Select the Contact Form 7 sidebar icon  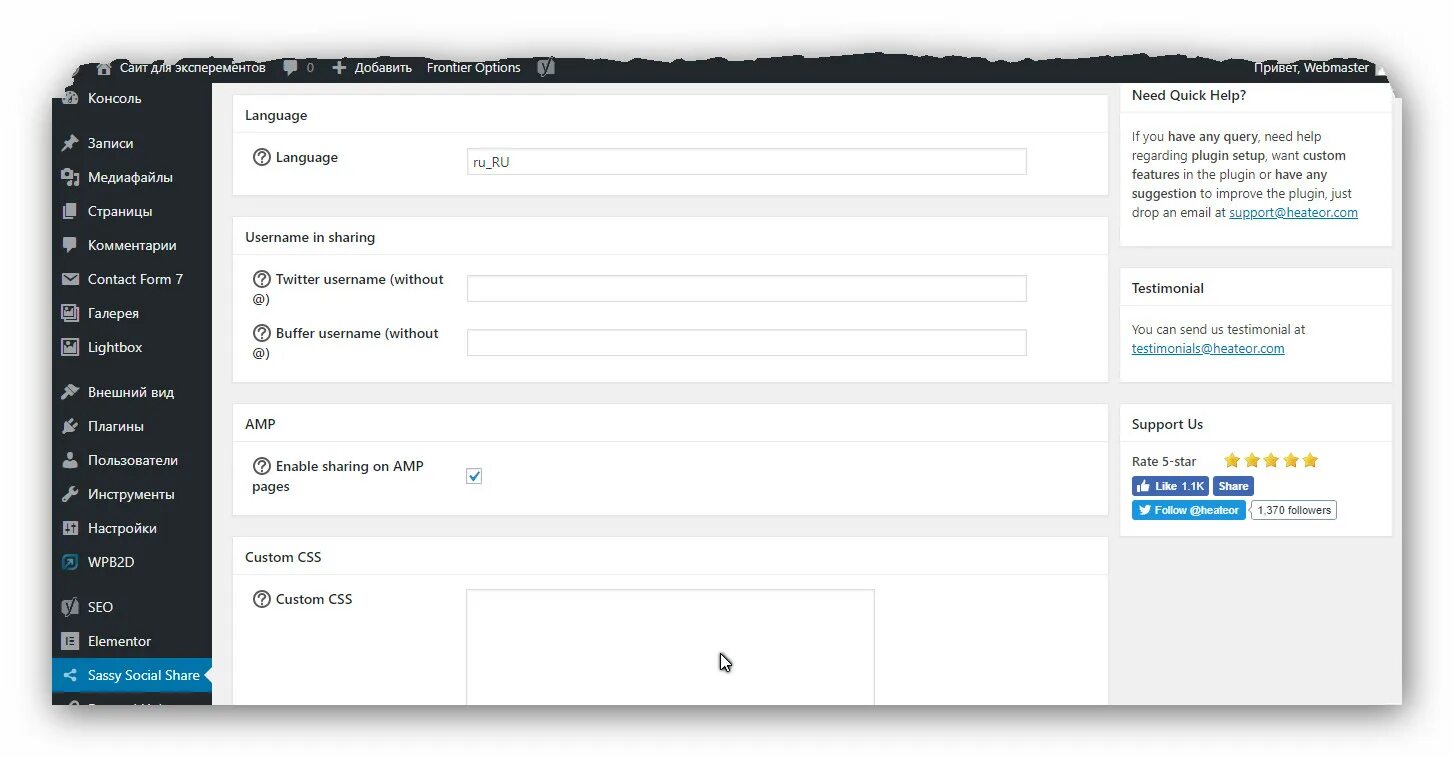pos(70,279)
